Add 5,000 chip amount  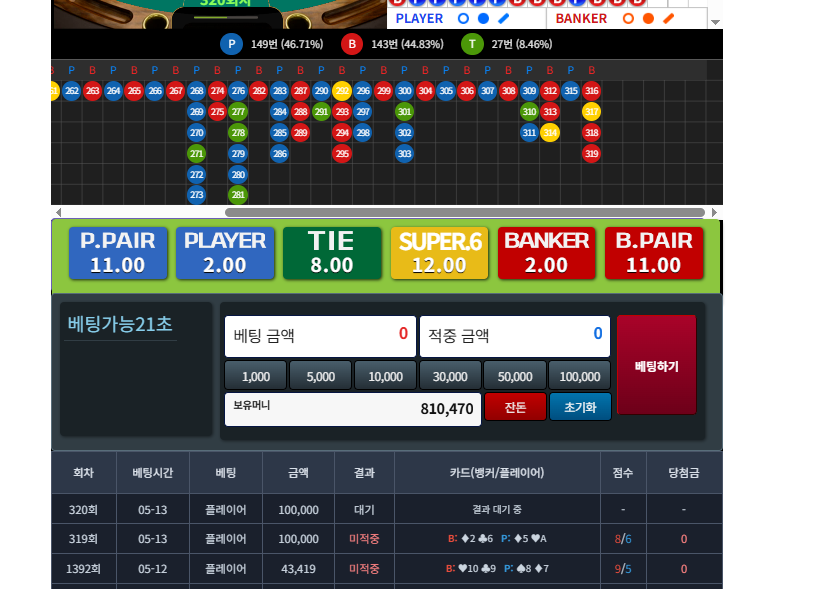pos(320,376)
